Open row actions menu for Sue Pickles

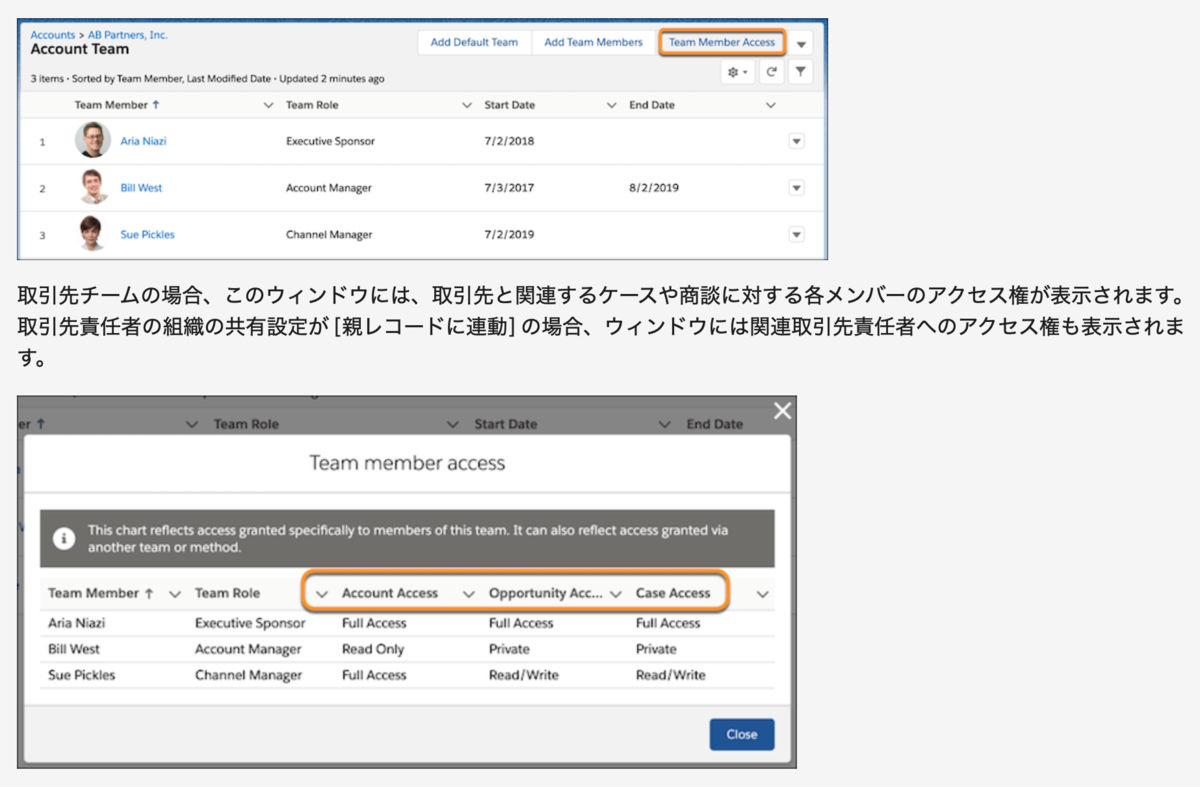point(797,234)
